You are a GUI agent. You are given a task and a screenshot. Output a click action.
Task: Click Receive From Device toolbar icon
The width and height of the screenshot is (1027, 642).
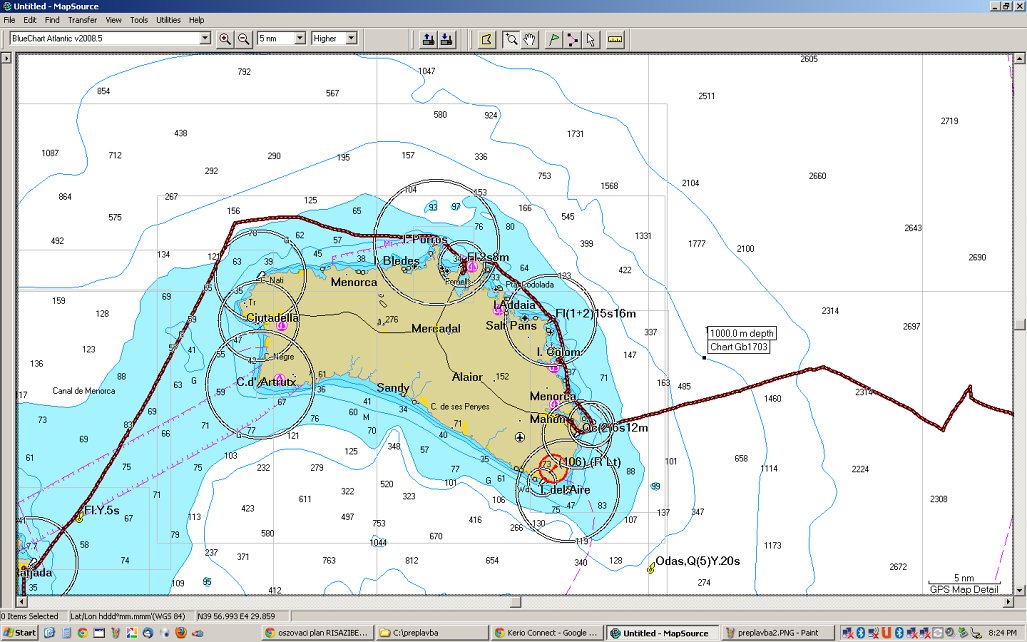coord(446,39)
